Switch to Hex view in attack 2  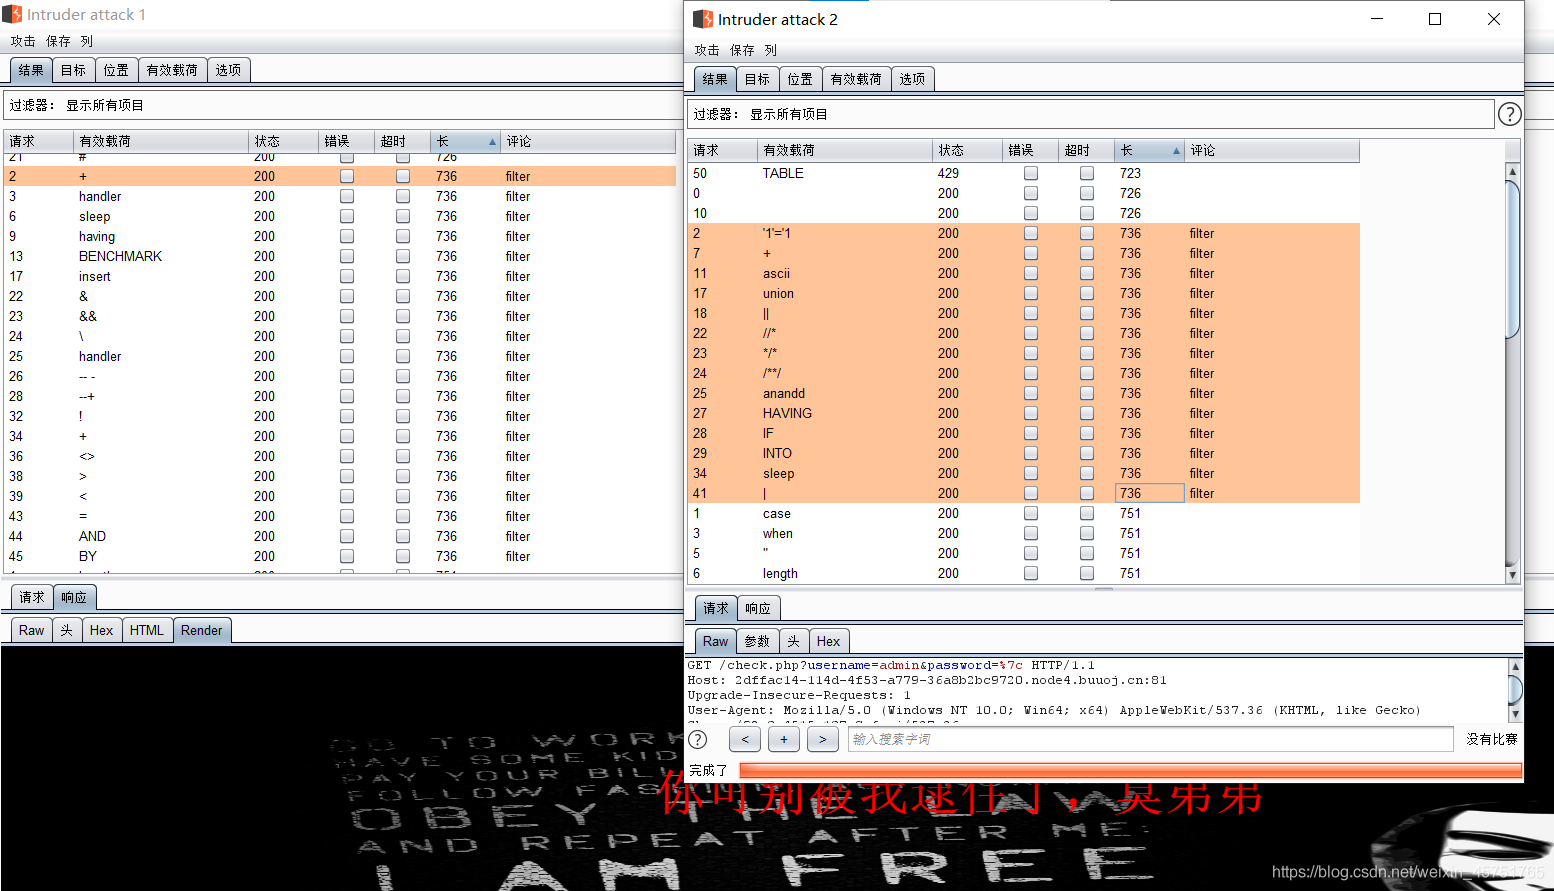pos(828,641)
